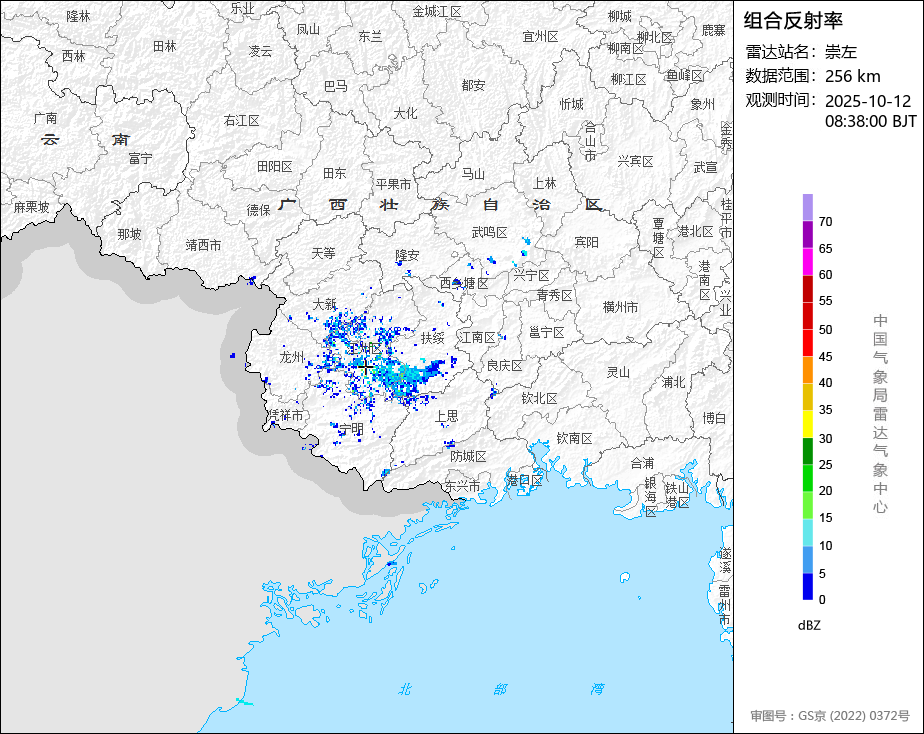
Task: Click the 兴宾区 map label
Action: coord(635,161)
